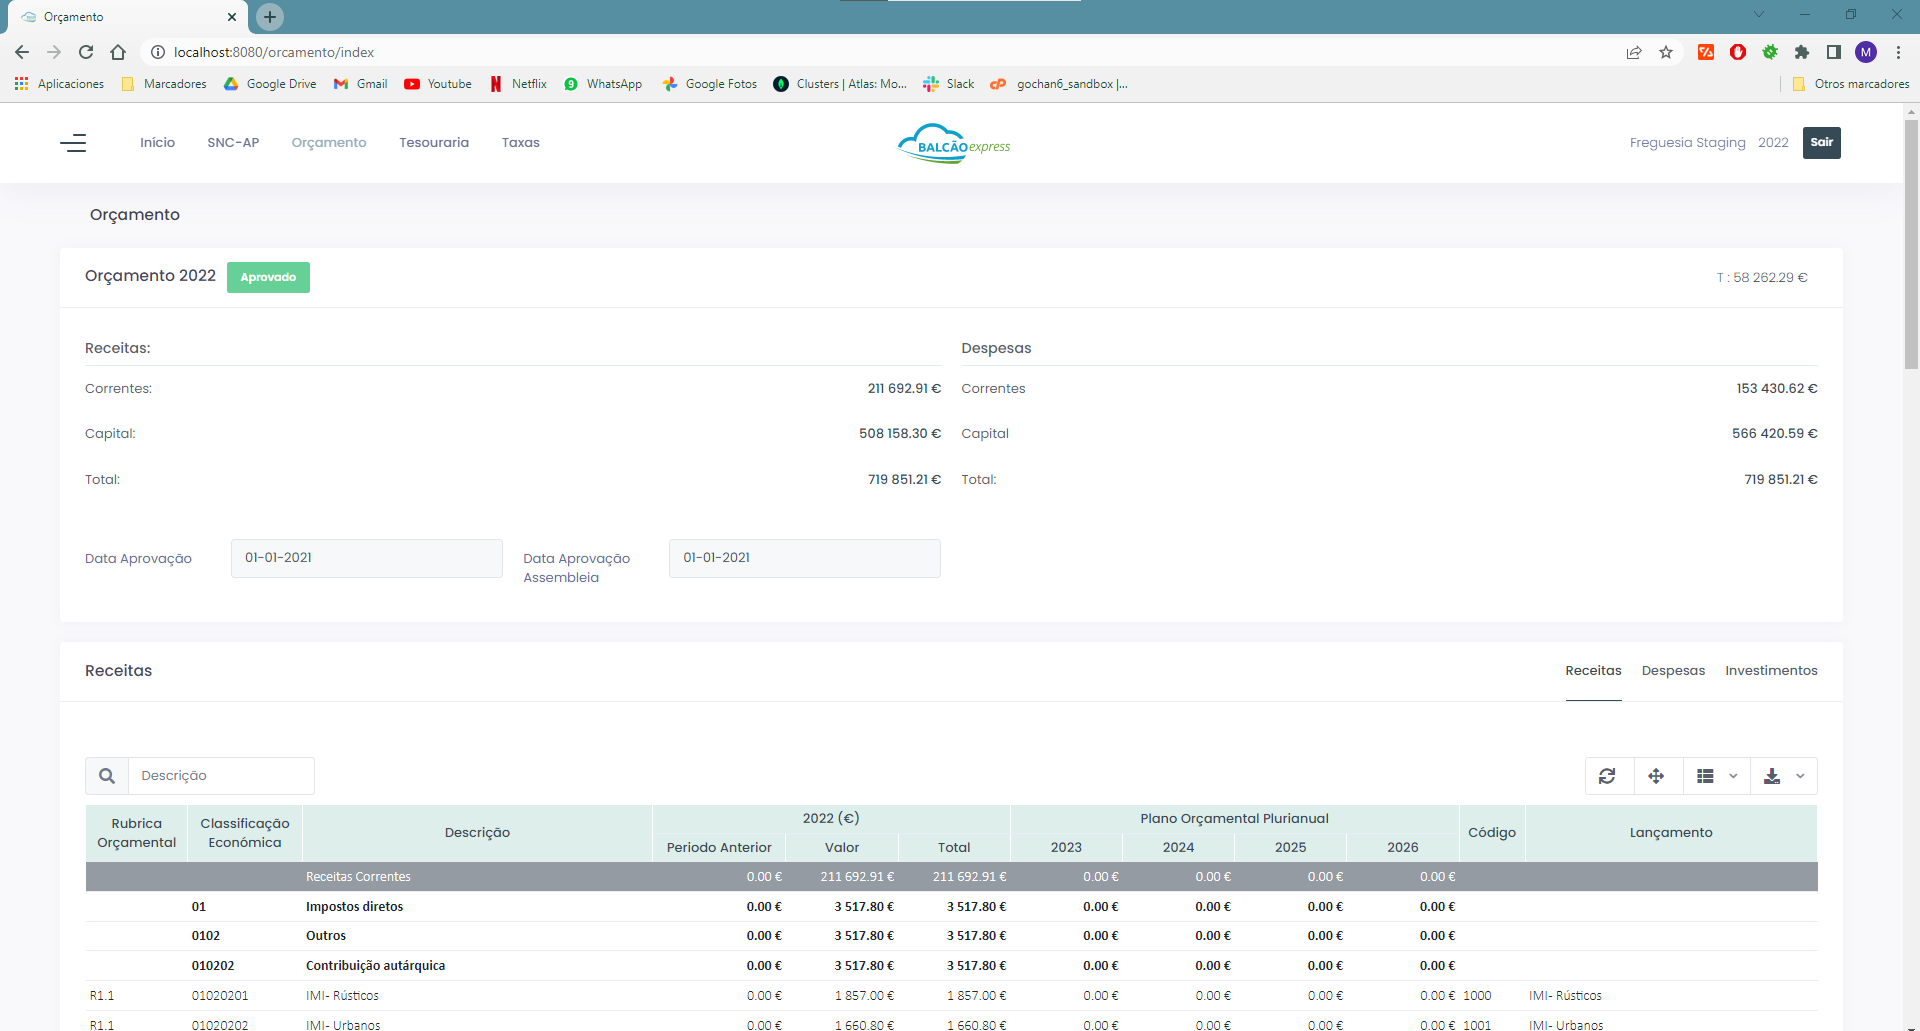Screen dimensions: 1920x1031
Task: Click the browser address bar URL
Action: pos(274,52)
